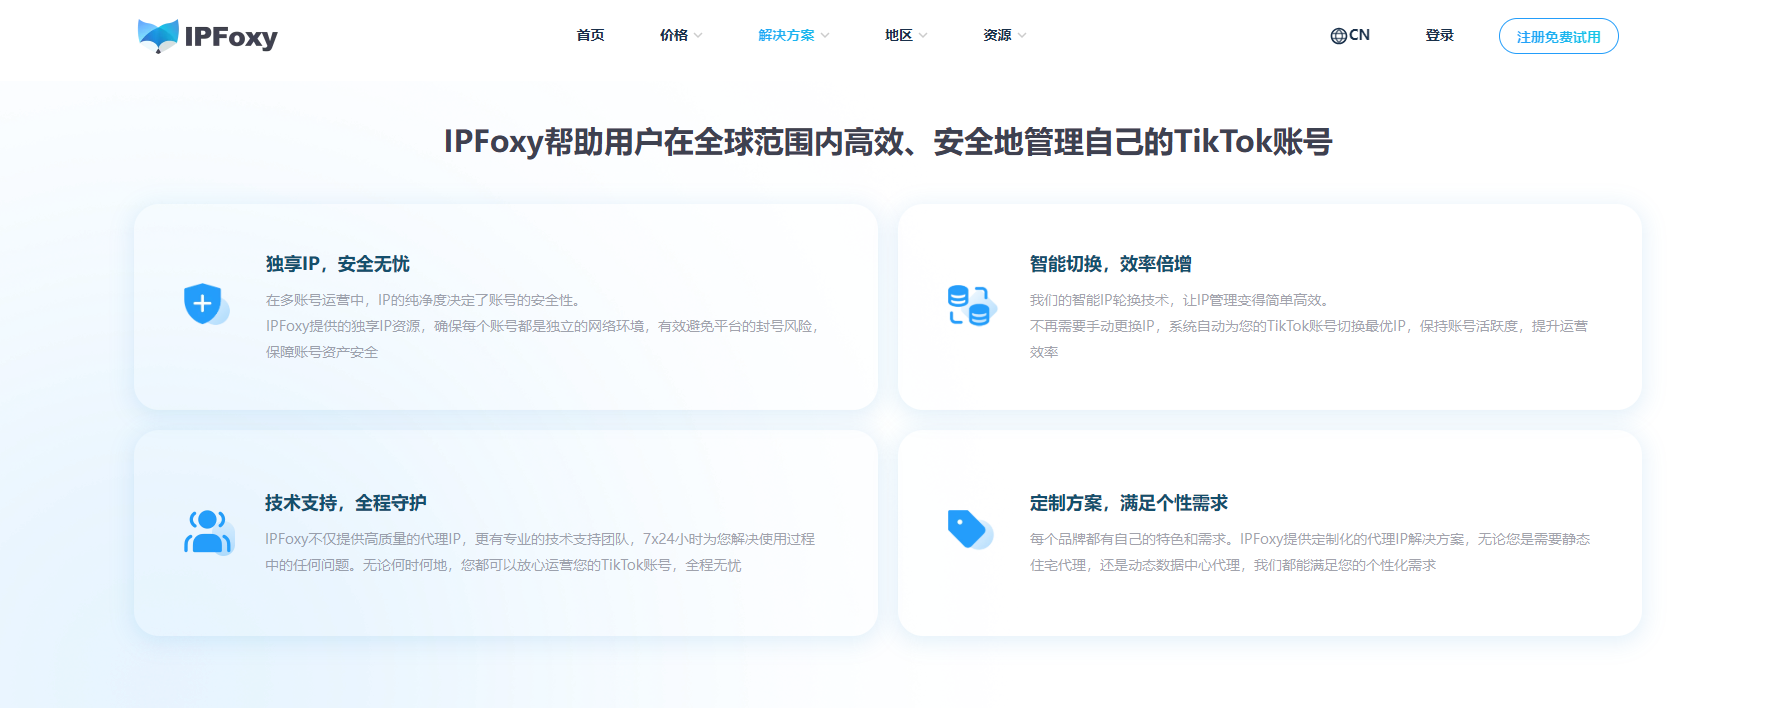
Task: Click the IPFoxy logo
Action: [x=208, y=36]
